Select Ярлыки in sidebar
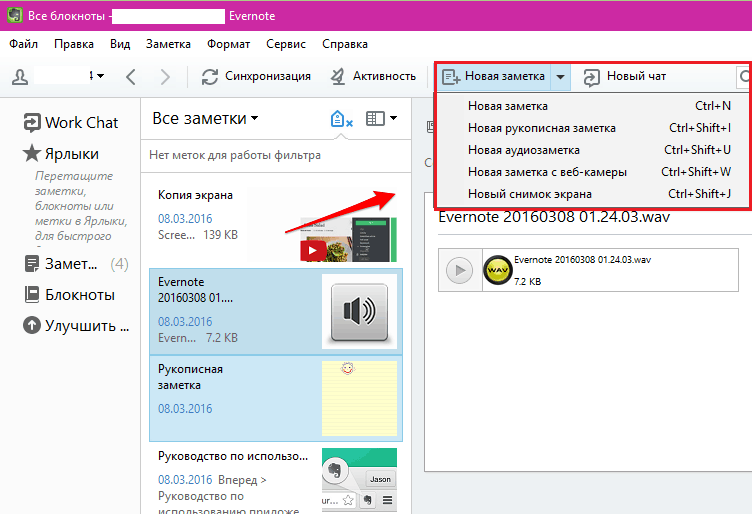Screen dimensions: 752x514 click(61, 154)
